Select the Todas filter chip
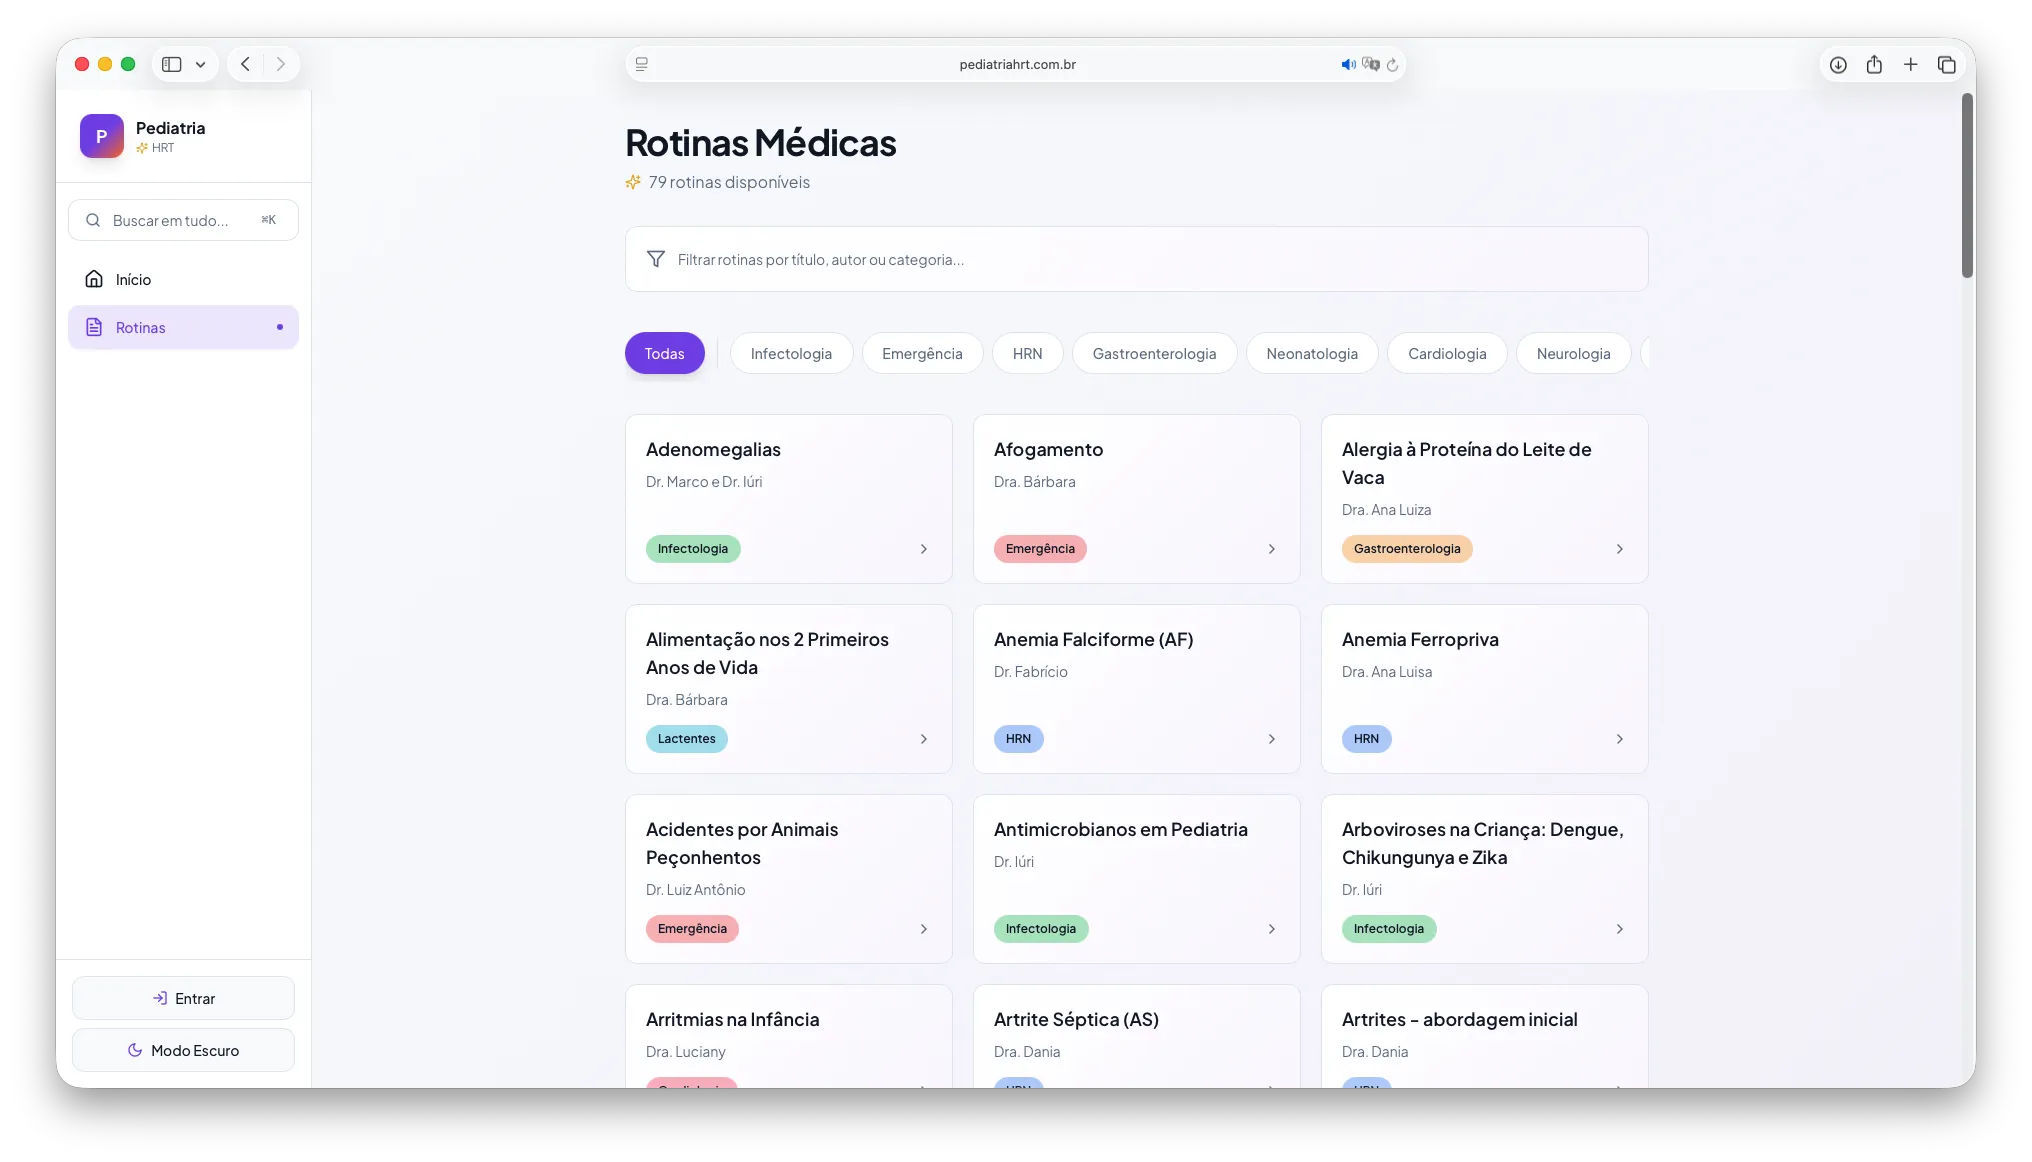The height and width of the screenshot is (1162, 2032). (x=664, y=353)
